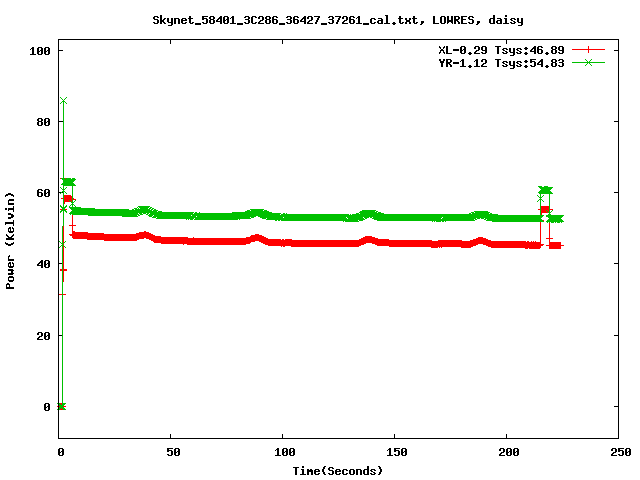Click x-axis tick label 200
This screenshot has height=480, width=640.
[509, 452]
